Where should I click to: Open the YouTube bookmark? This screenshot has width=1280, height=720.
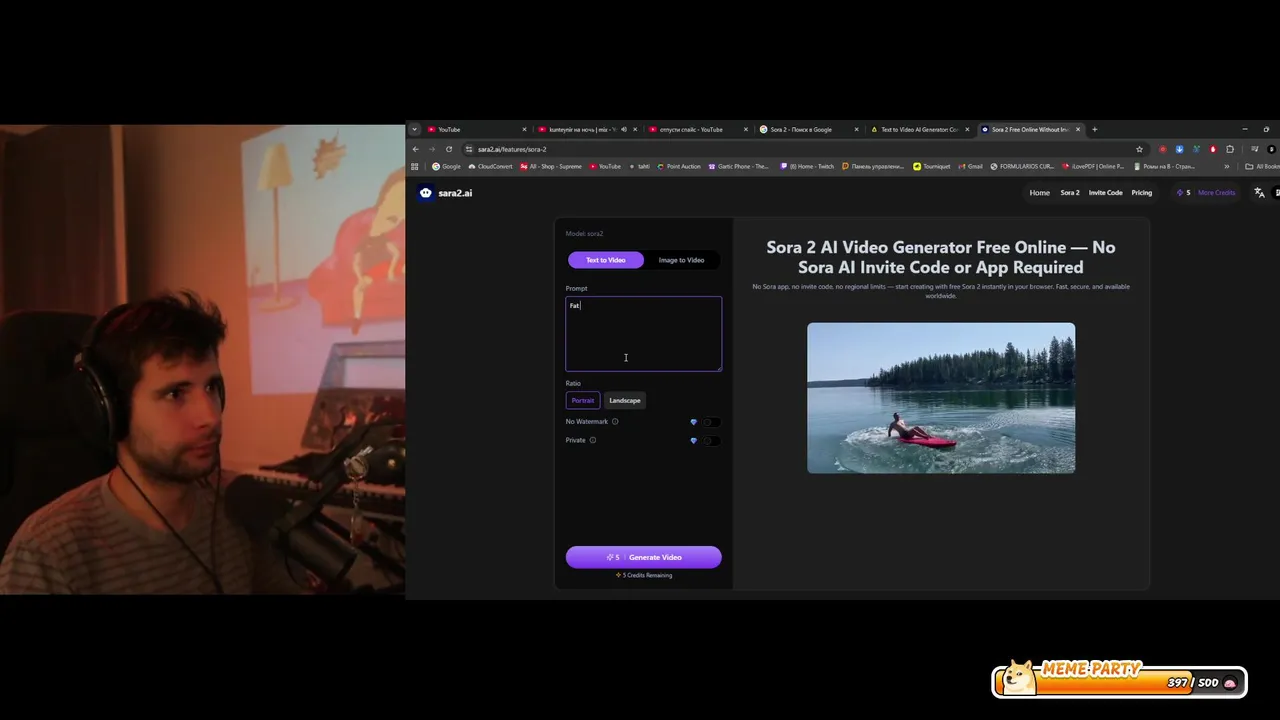point(605,166)
